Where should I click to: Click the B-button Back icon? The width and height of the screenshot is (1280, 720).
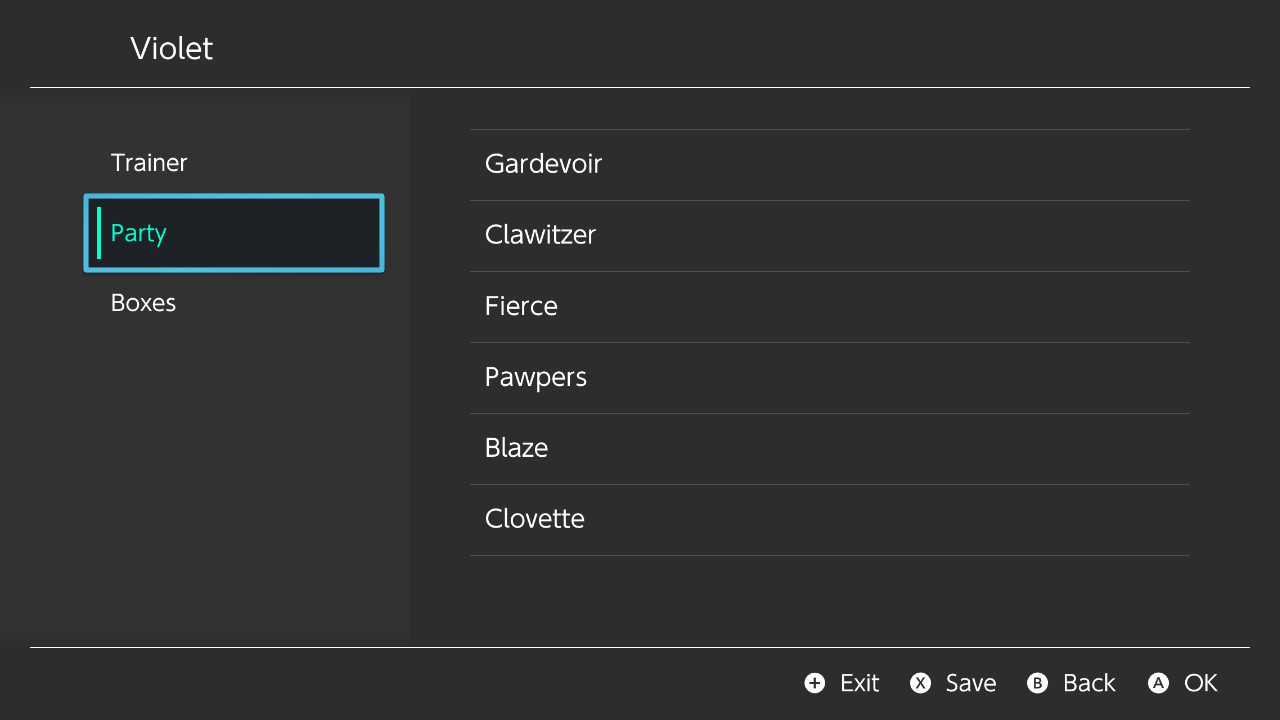[x=1037, y=683]
